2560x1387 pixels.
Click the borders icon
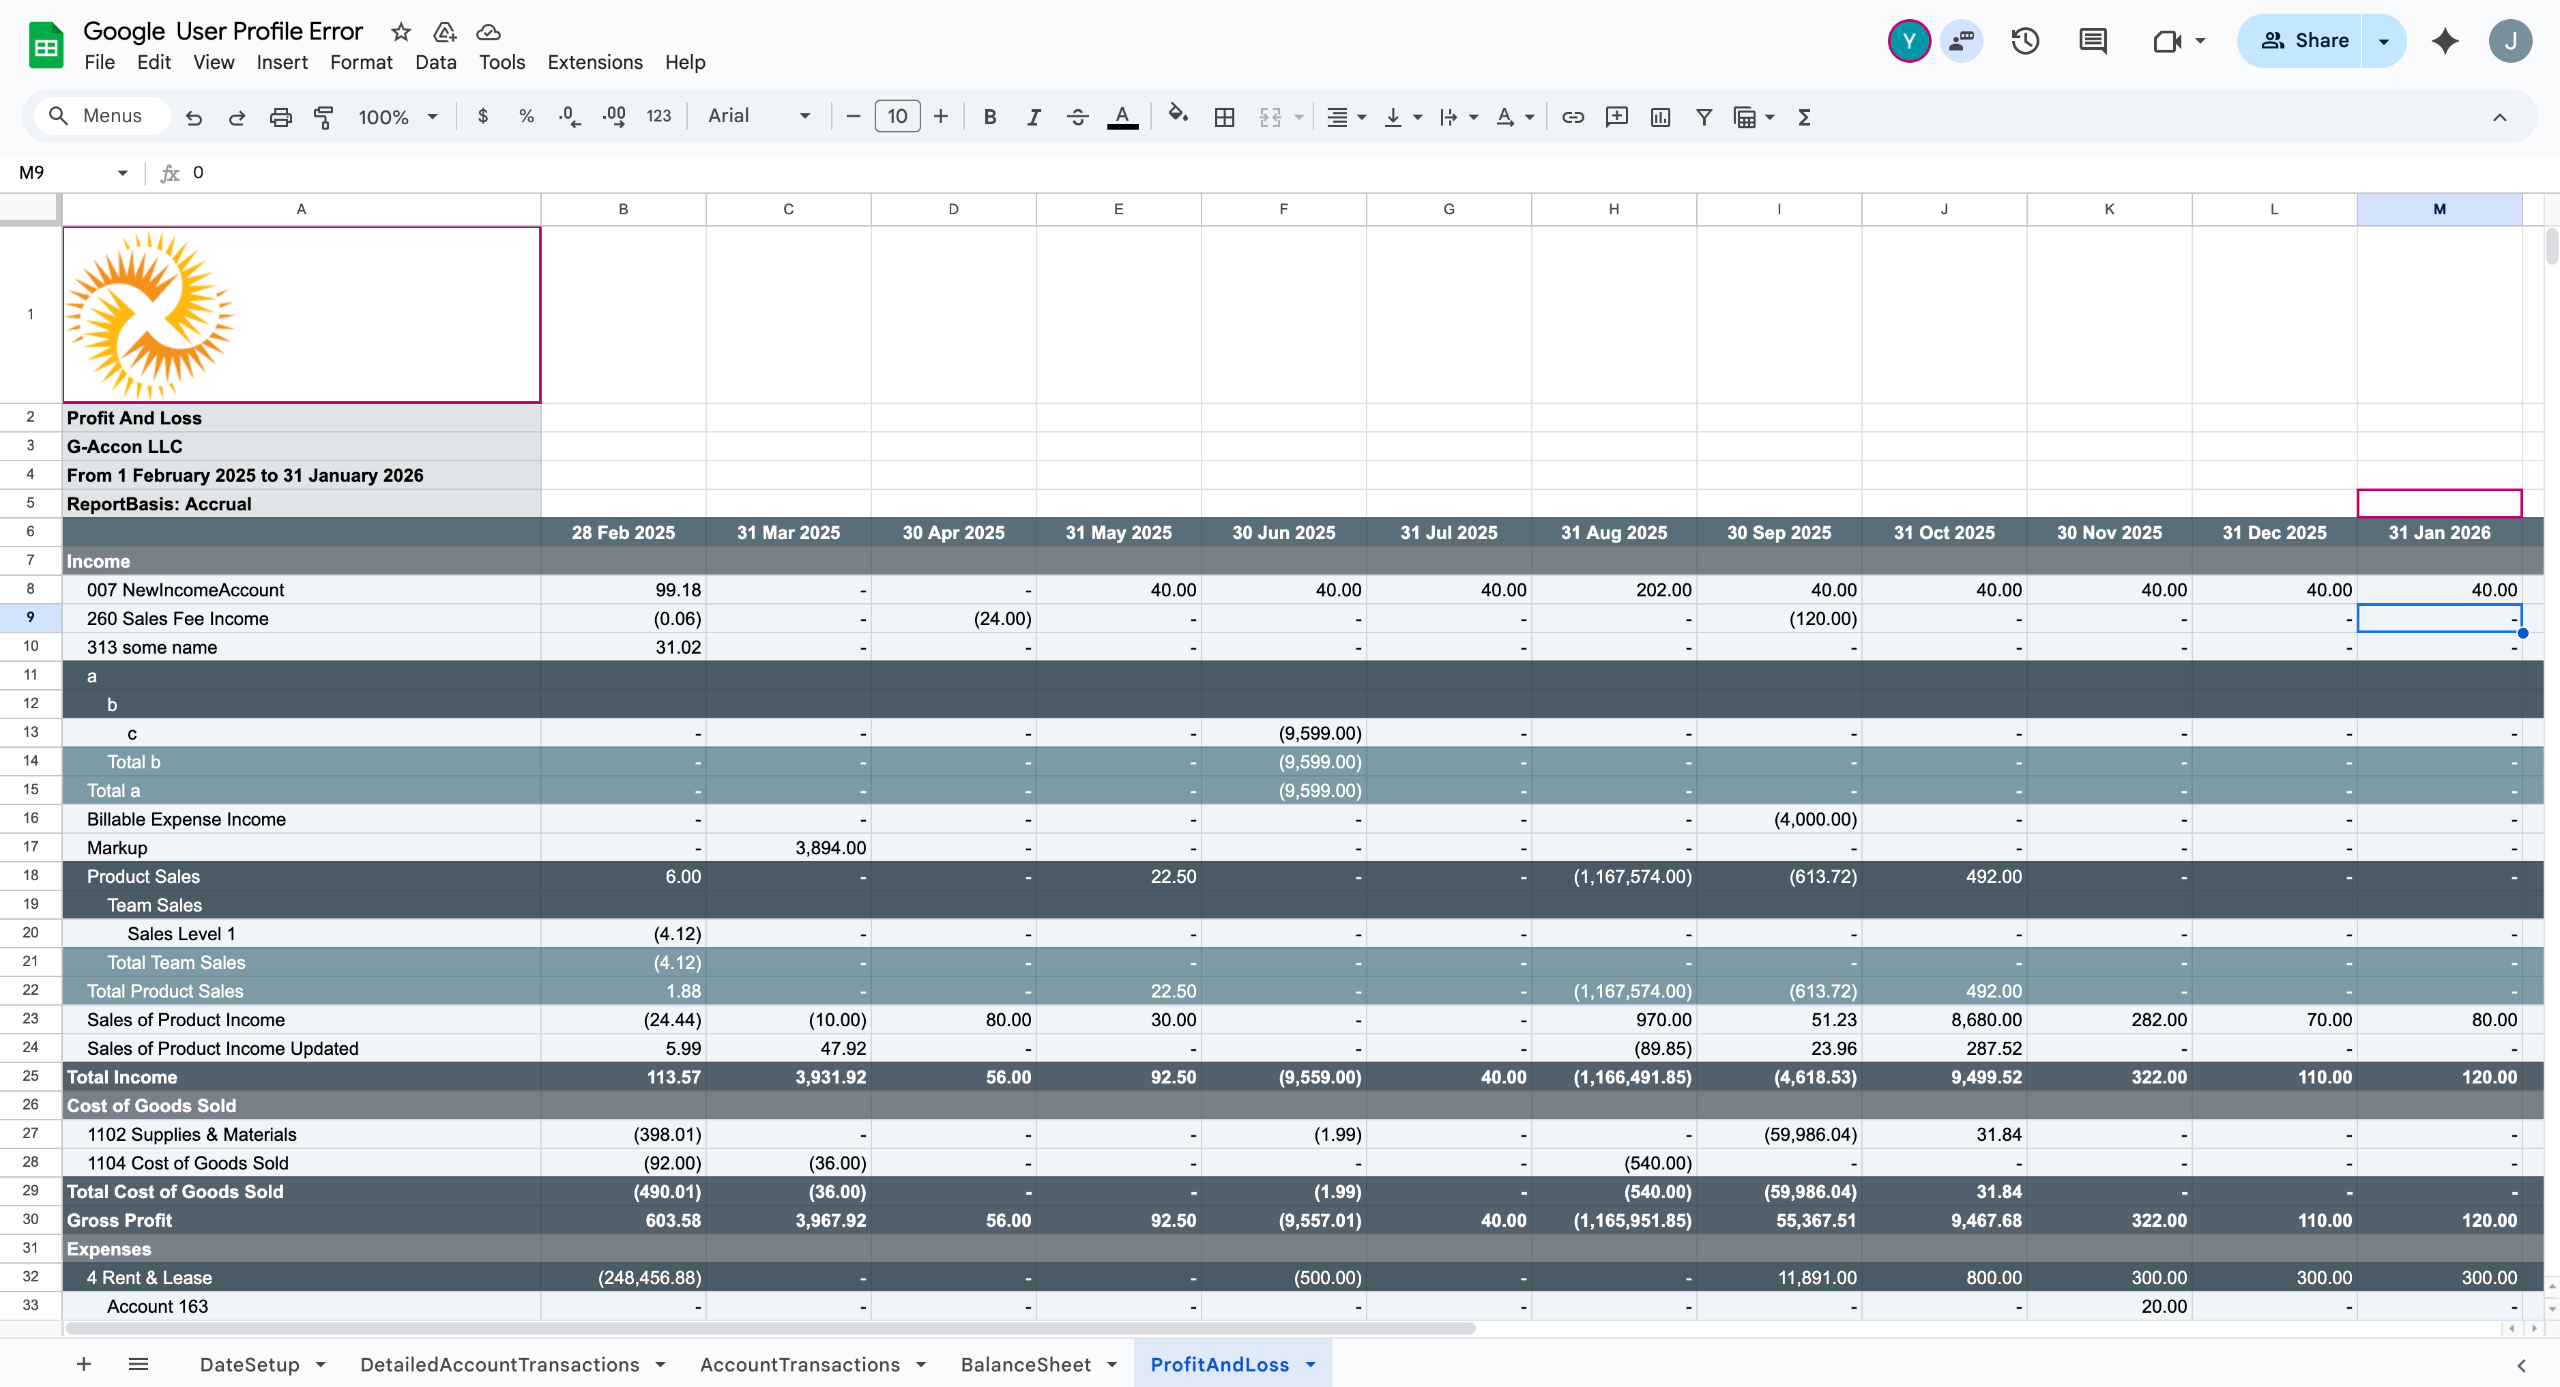tap(1224, 117)
